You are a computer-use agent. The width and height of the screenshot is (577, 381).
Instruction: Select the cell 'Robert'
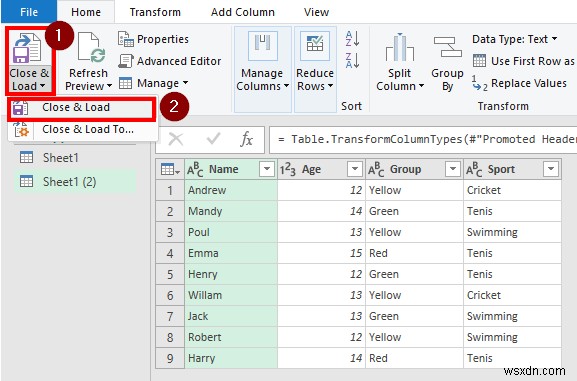tap(231, 337)
